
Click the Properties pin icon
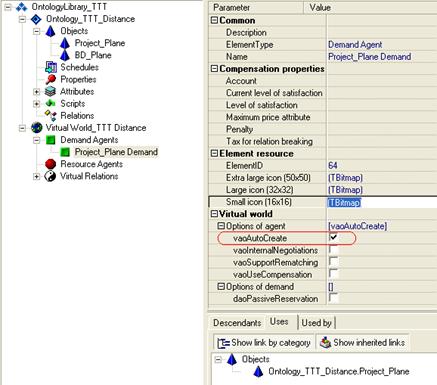tap(51, 79)
